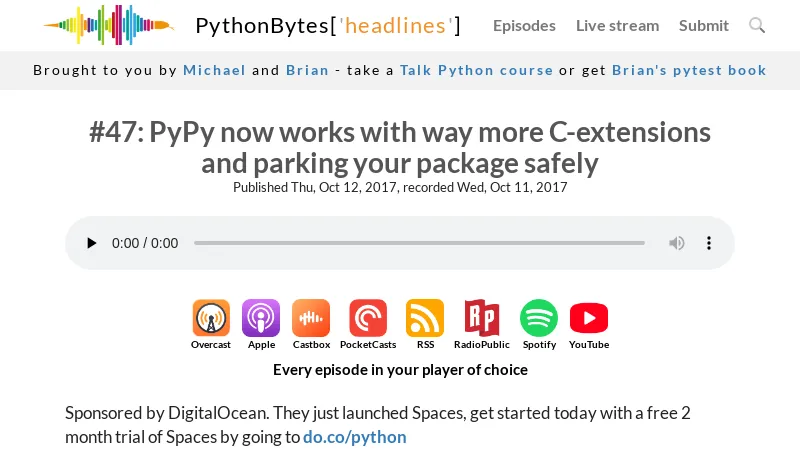Open the PocketCasts icon
Image resolution: width=800 pixels, height=450 pixels.
pyautogui.click(x=367, y=319)
